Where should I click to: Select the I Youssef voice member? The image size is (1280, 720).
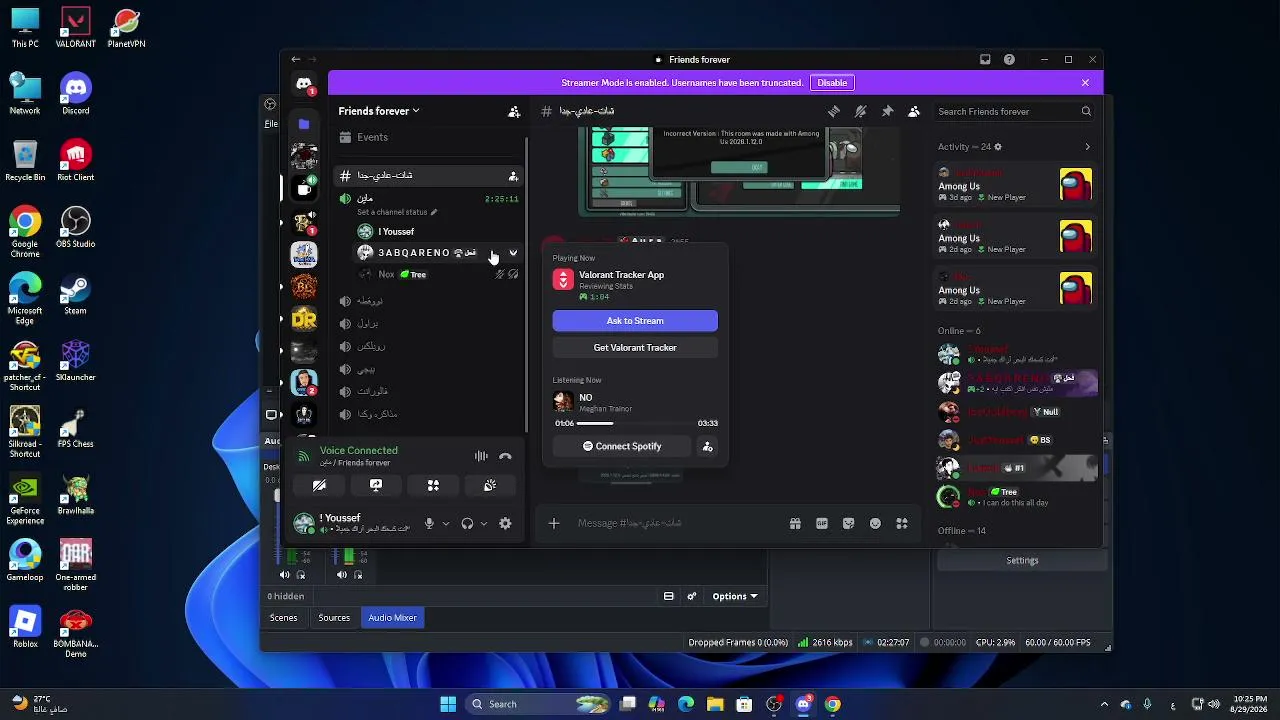(x=438, y=232)
